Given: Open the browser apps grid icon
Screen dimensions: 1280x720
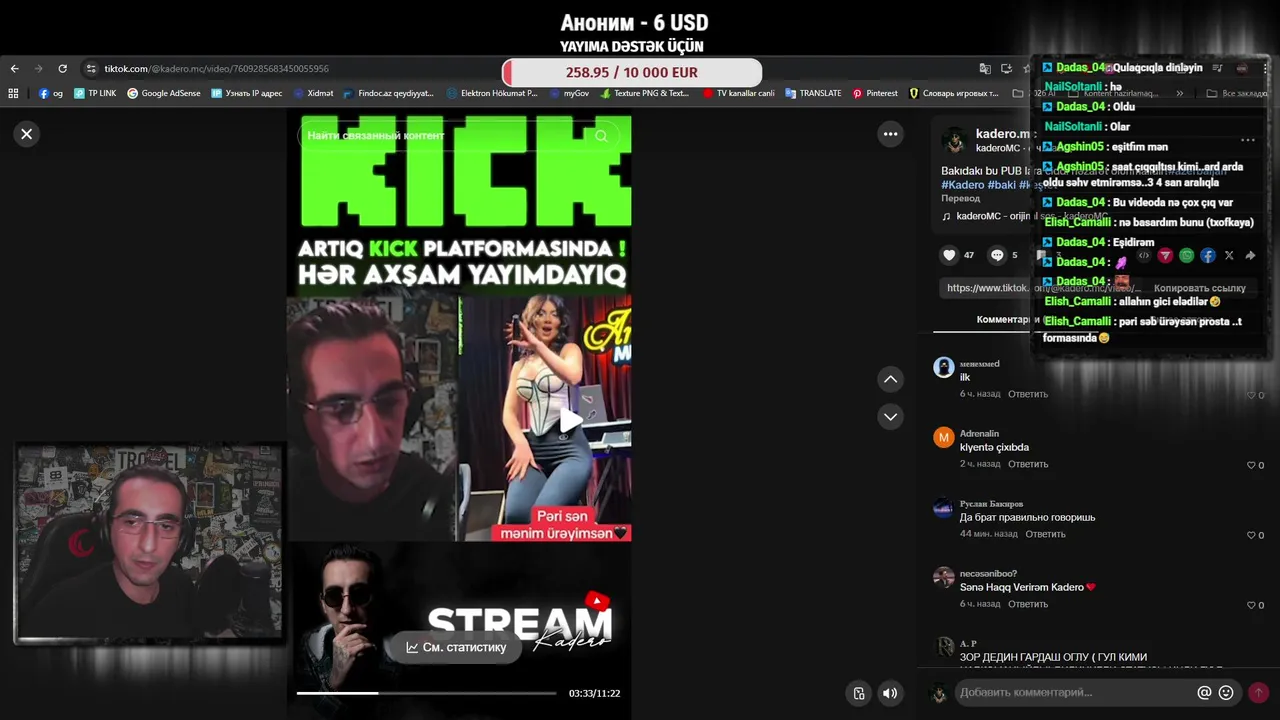Looking at the screenshot, I should (x=13, y=93).
